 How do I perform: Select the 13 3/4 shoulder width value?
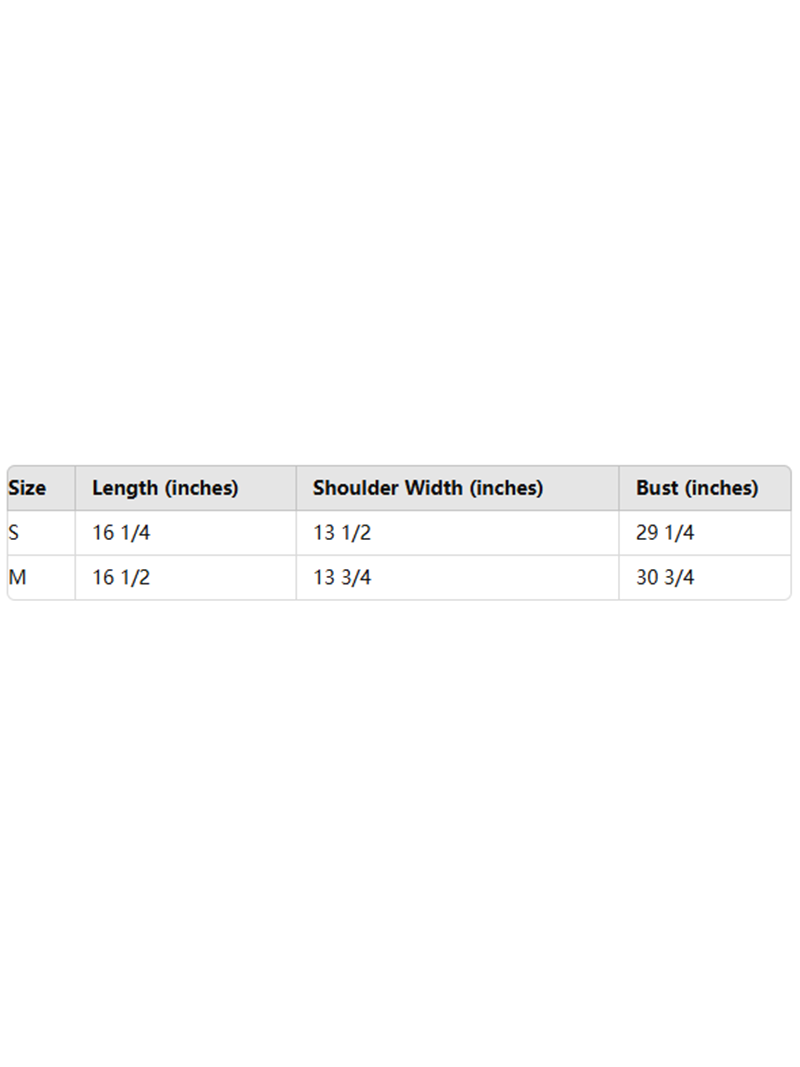(x=342, y=578)
